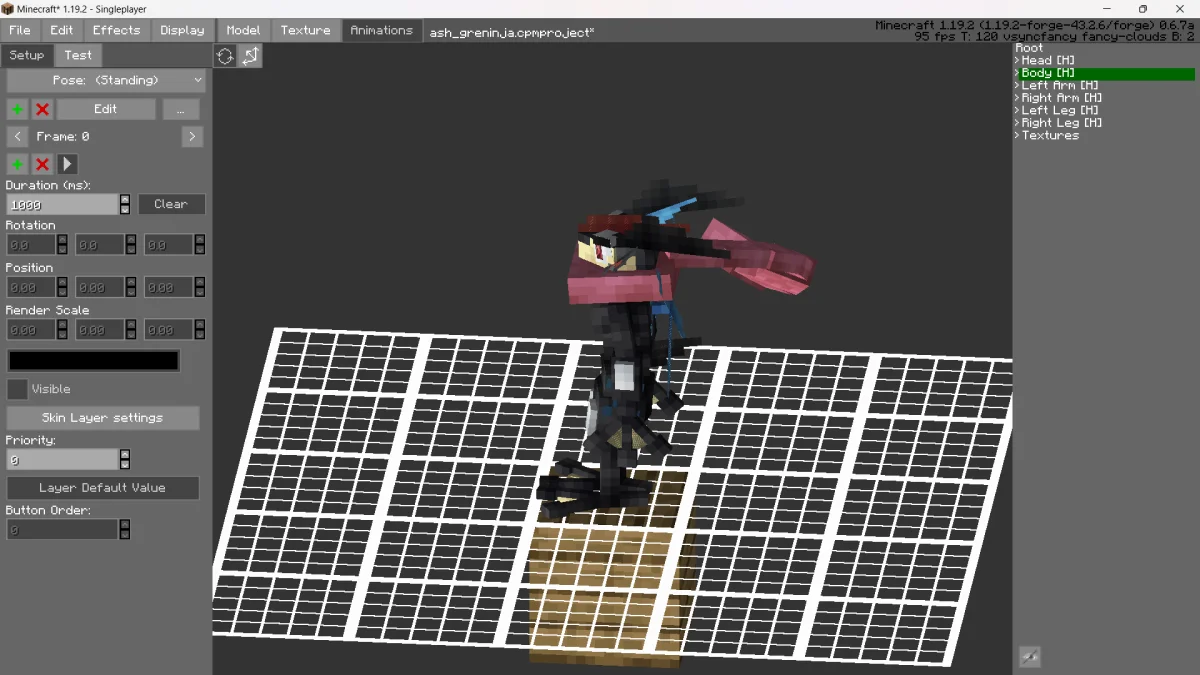1200x675 pixels.
Task: Click the third Render Scale input field
Action: [x=169, y=329]
